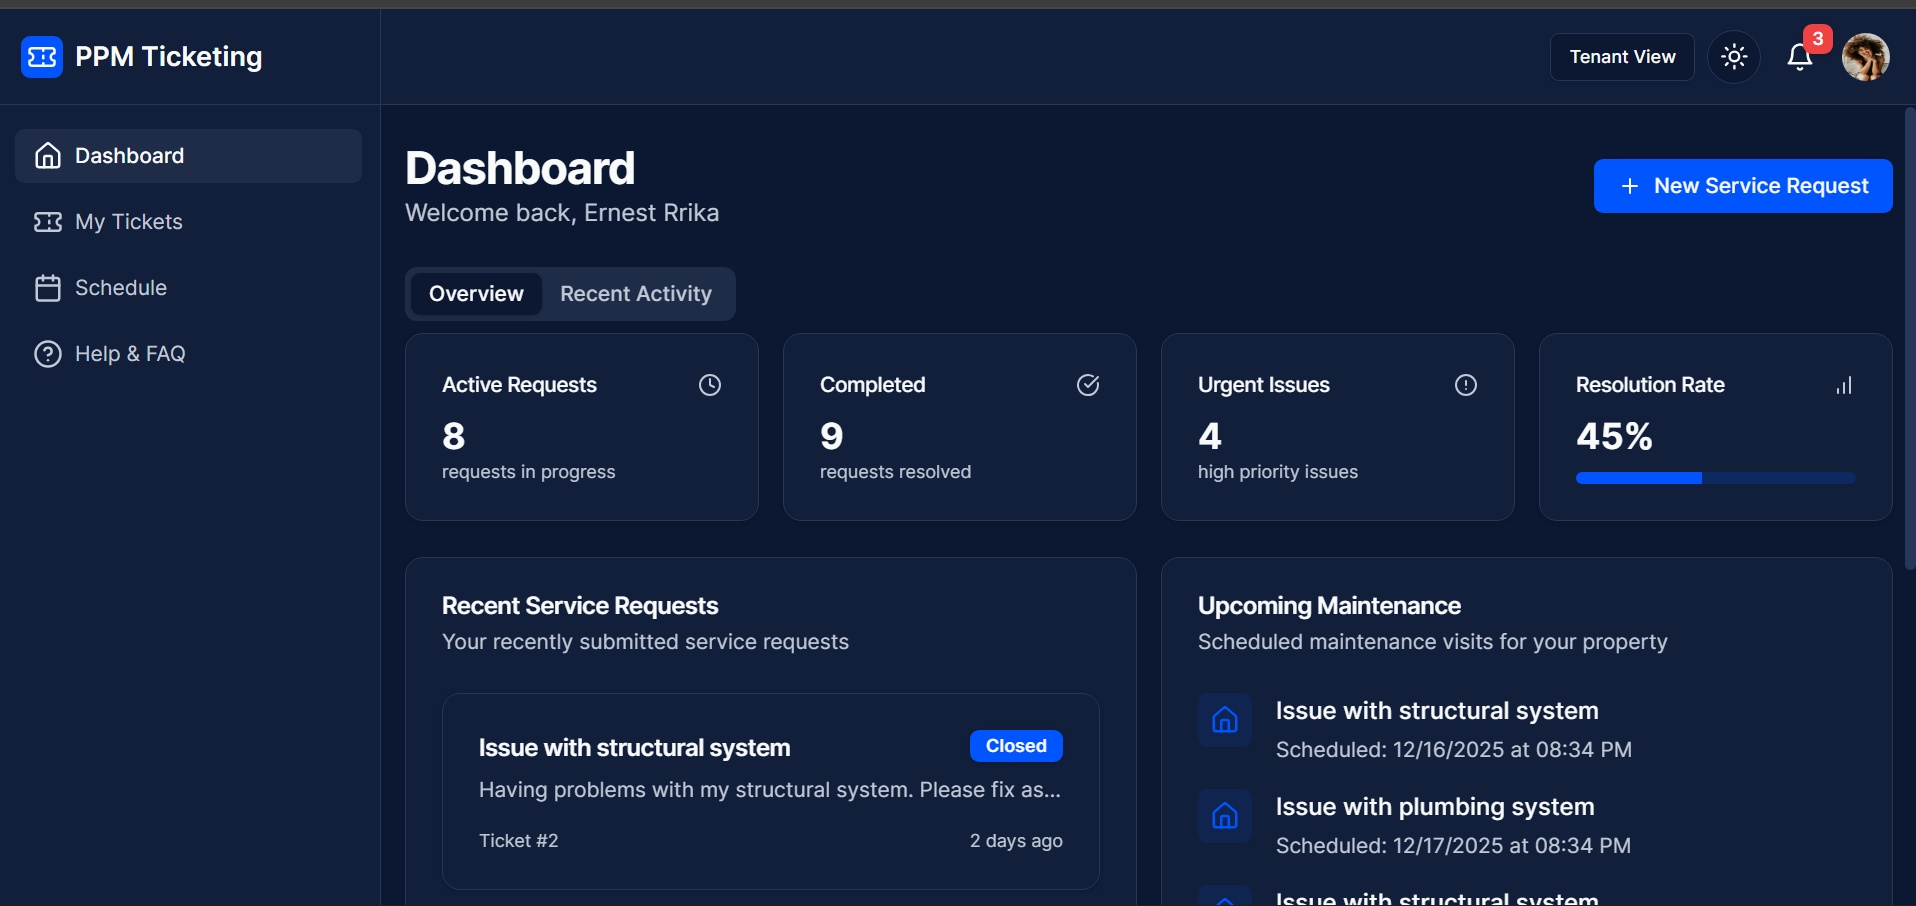1916x906 pixels.
Task: Click the Schedule calendar icon
Action: tap(48, 288)
